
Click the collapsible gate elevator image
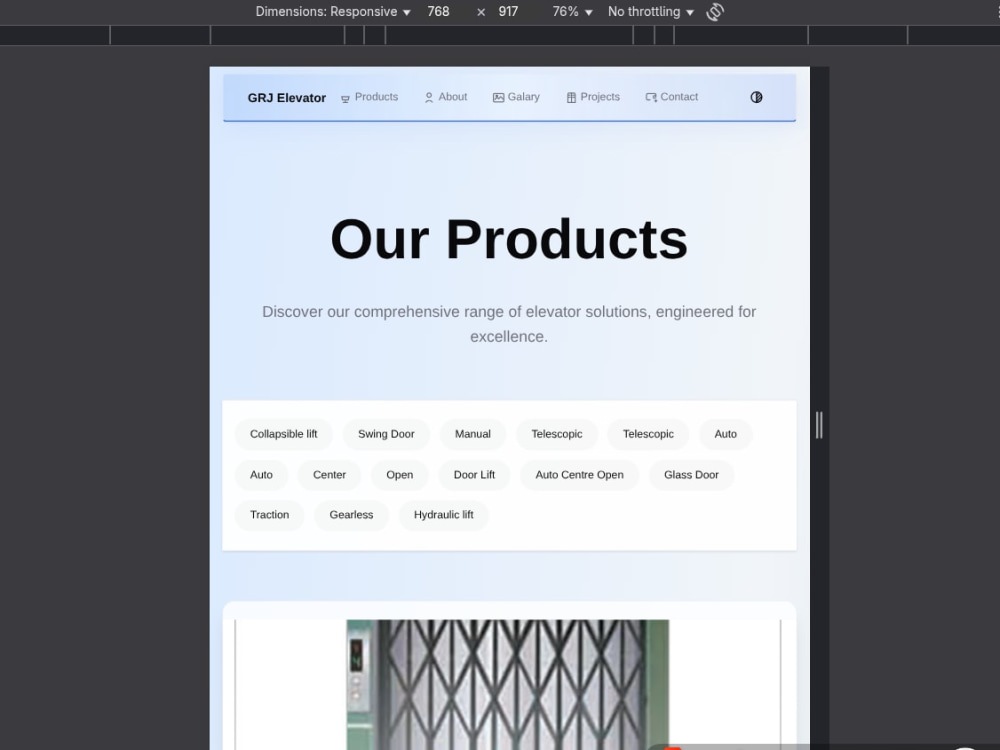coord(508,684)
